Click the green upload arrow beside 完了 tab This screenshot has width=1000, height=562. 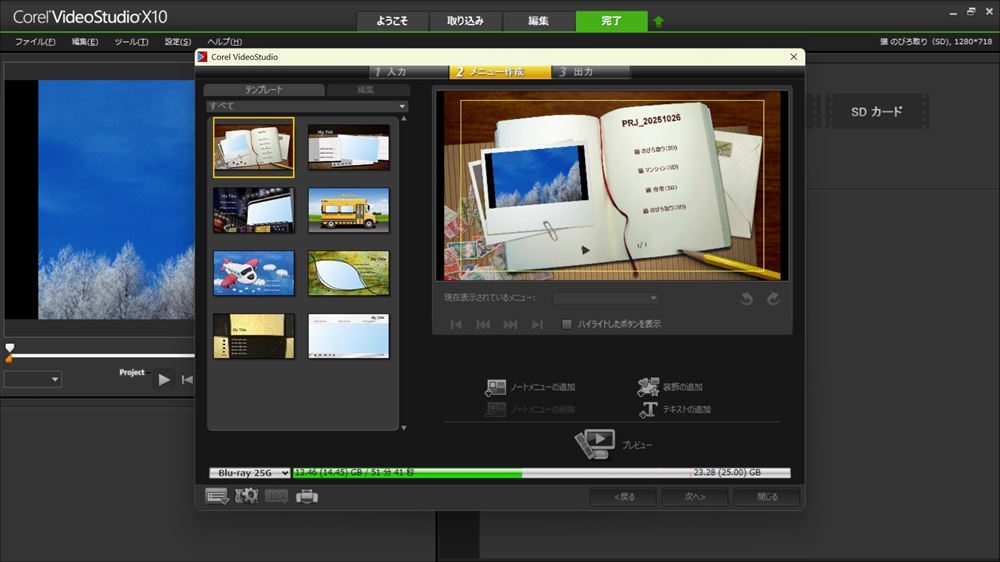[x=658, y=21]
